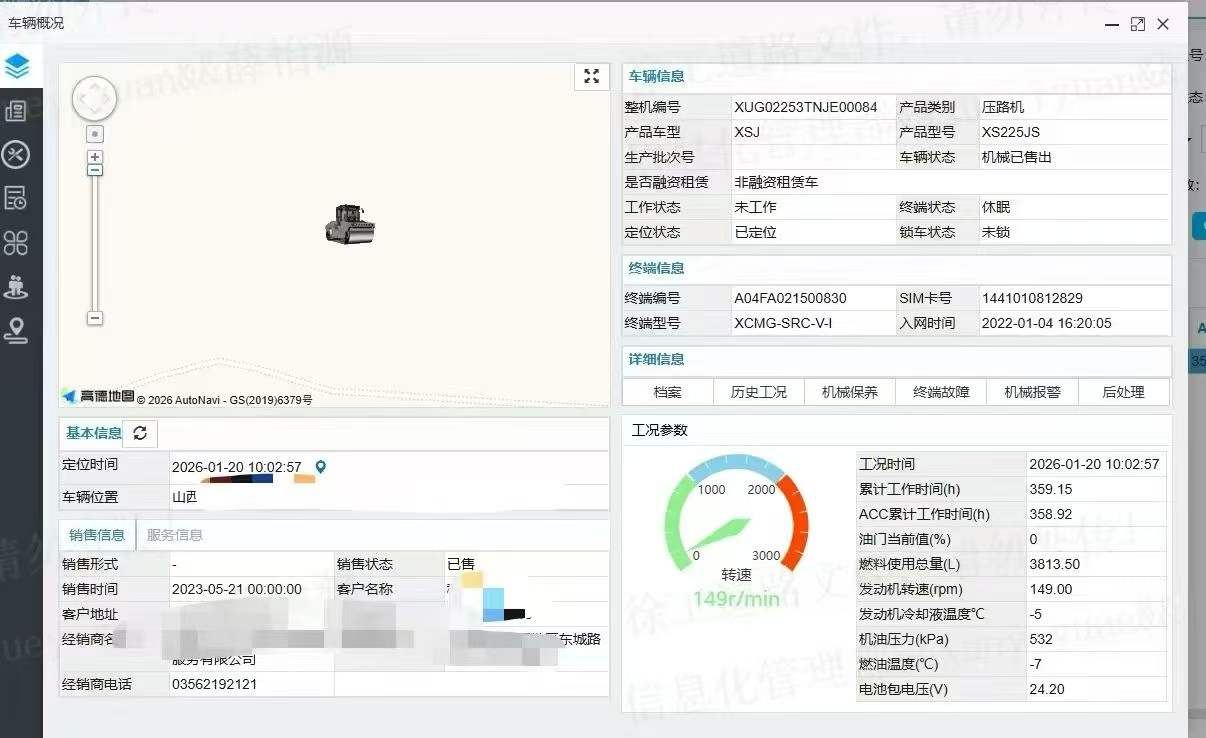Screen dimensions: 1206x738
Task: Open the document list sidebar icon
Action: [16, 111]
